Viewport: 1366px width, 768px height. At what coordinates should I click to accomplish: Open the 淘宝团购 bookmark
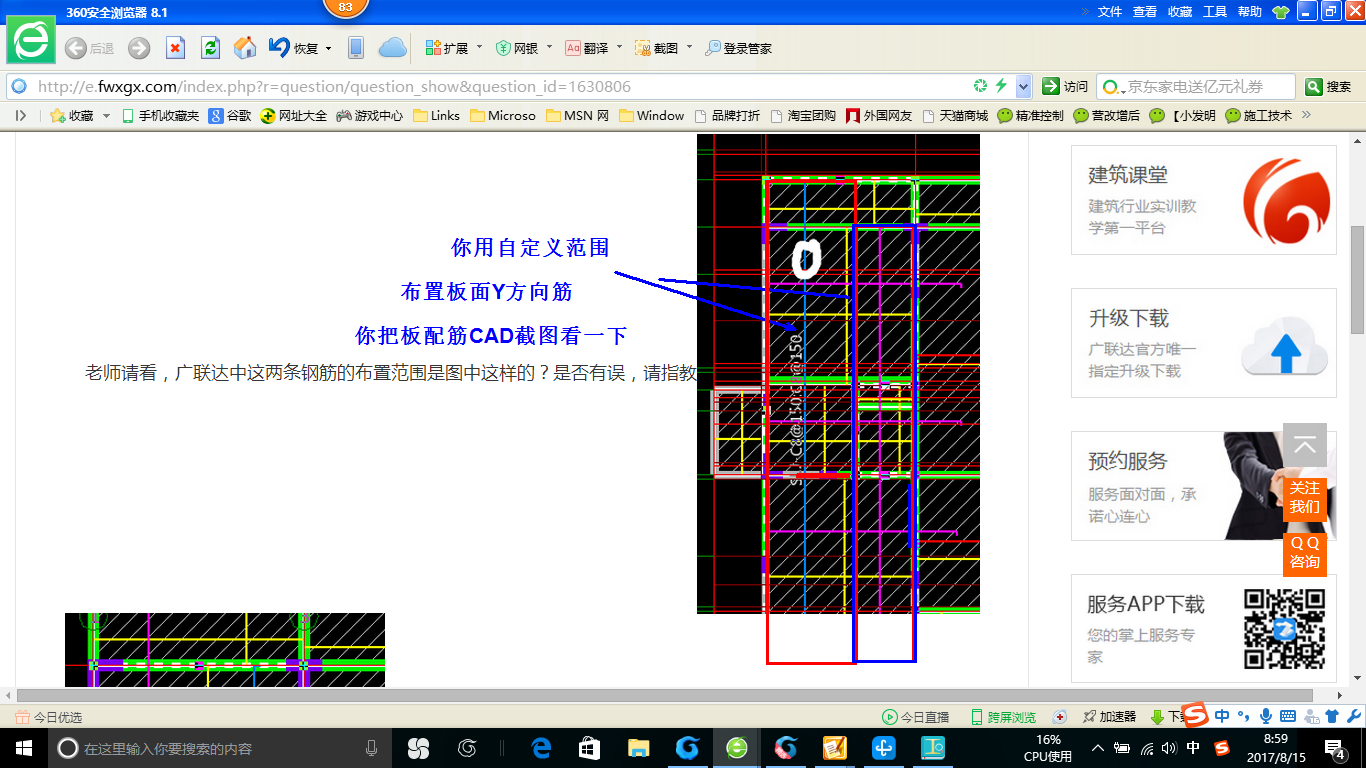(x=803, y=116)
